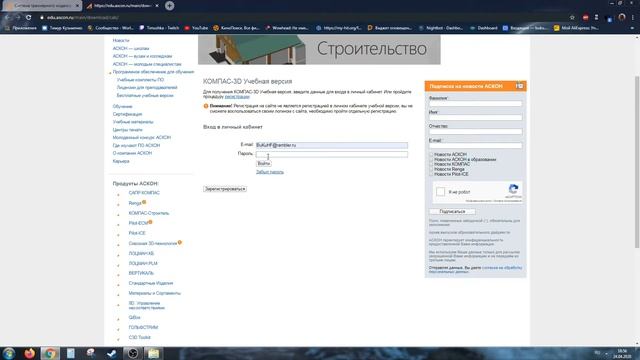Image resolution: width=640 pixels, height=360 pixels.
Task: Check the 'Я не робот' reCAPTCHA box
Action: [x=440, y=191]
